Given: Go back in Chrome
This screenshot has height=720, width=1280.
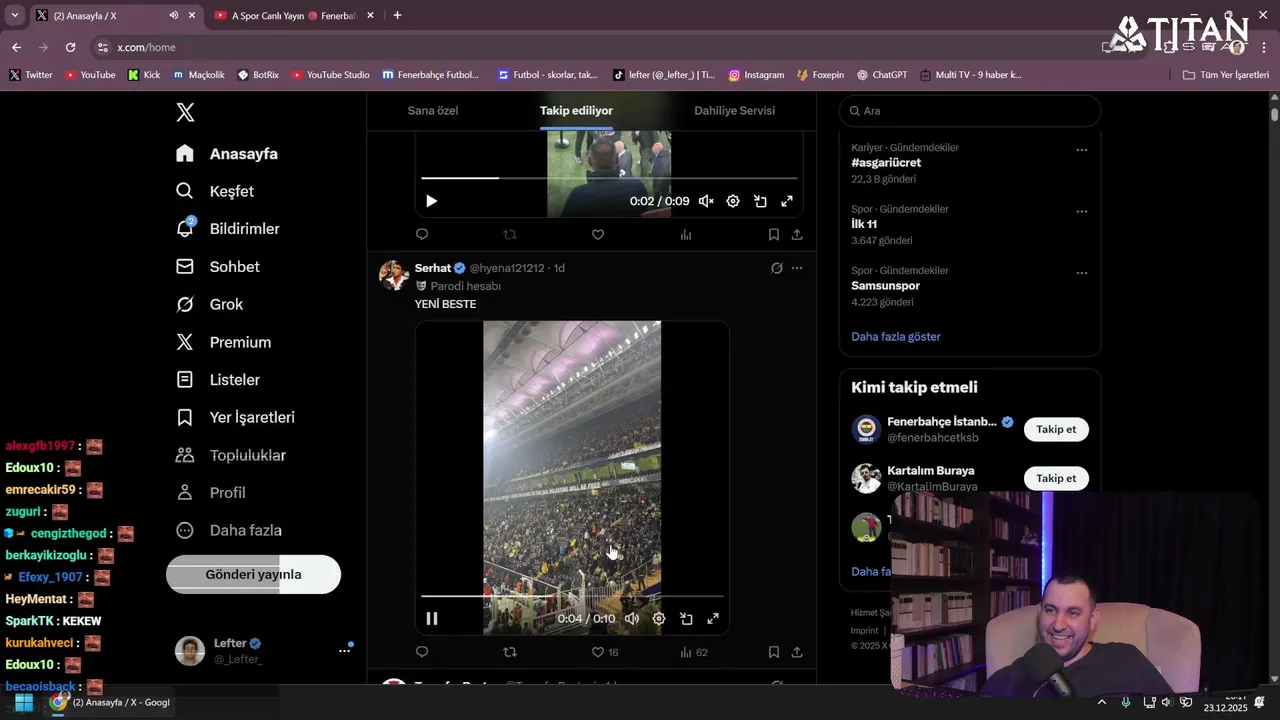Looking at the screenshot, I should (16, 47).
